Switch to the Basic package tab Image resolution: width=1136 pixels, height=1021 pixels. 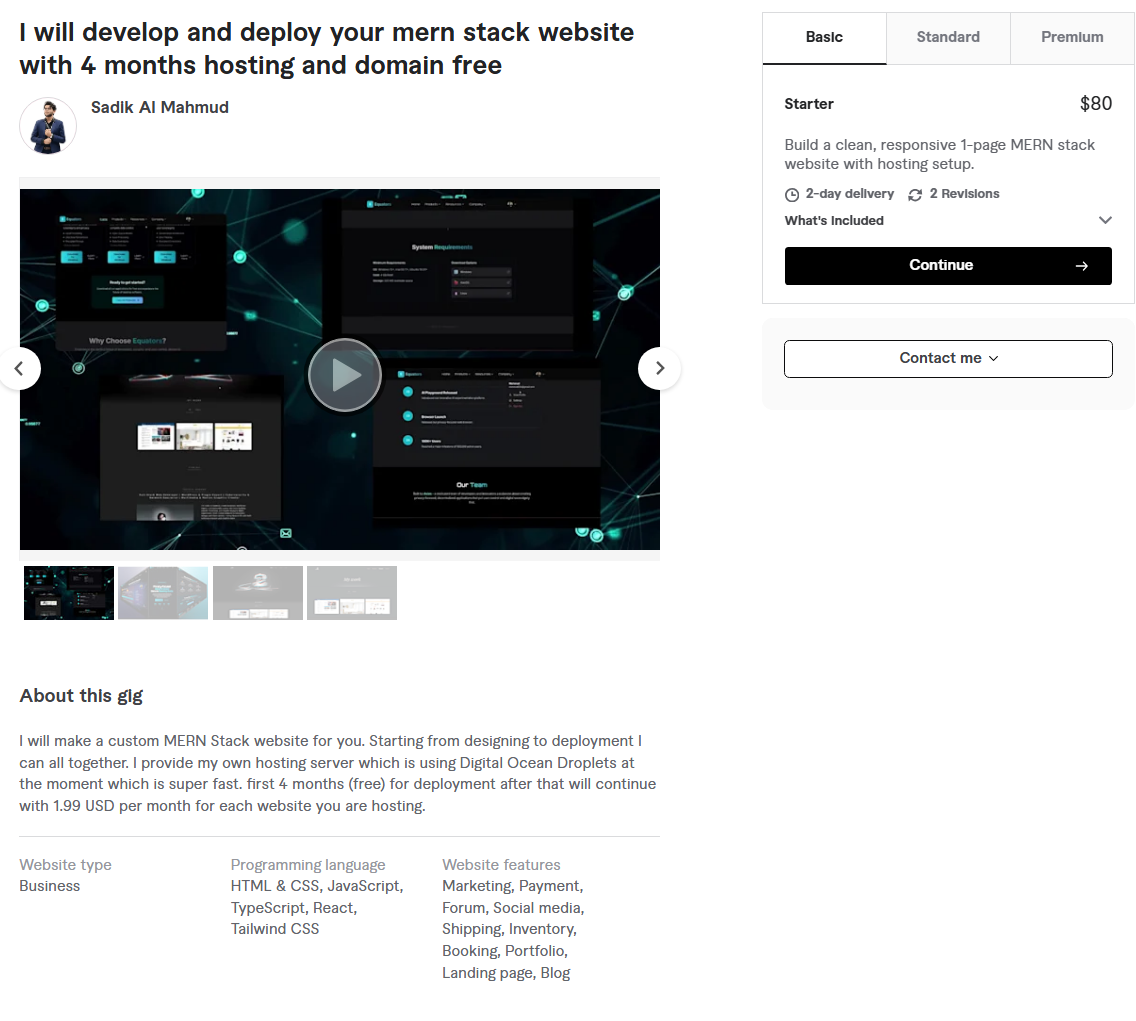(824, 38)
